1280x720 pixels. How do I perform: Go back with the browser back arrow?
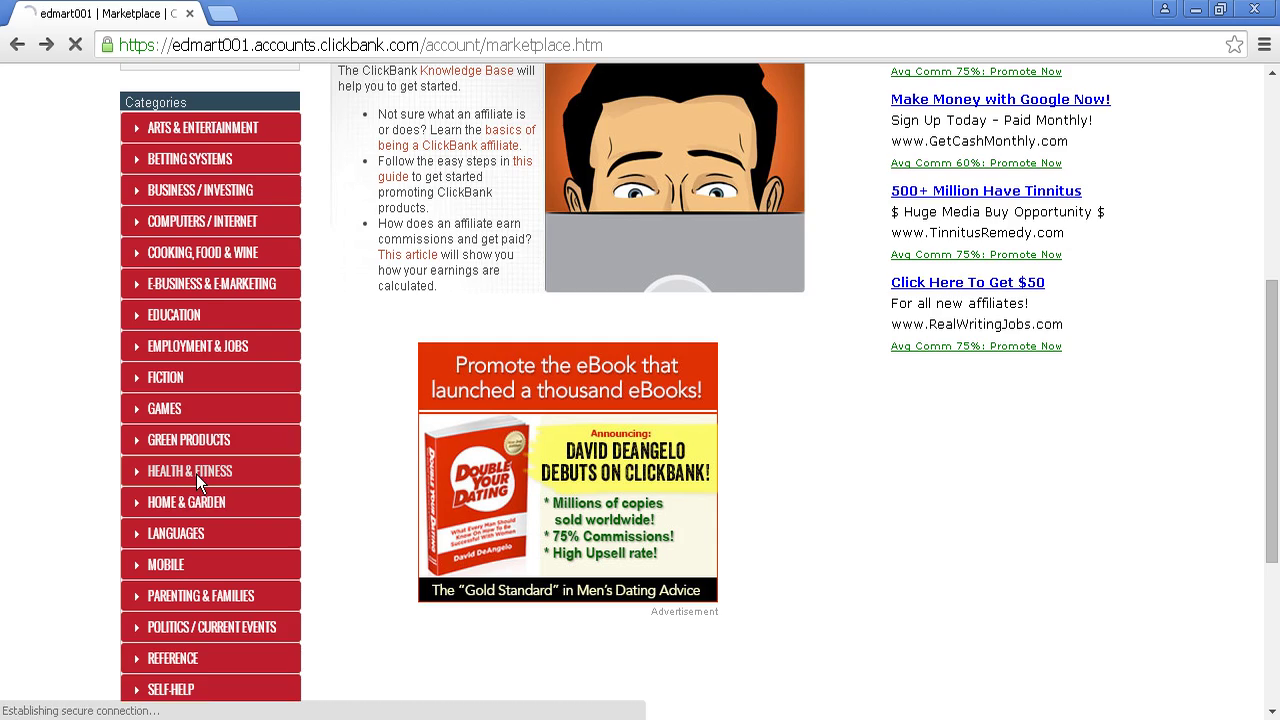[17, 44]
